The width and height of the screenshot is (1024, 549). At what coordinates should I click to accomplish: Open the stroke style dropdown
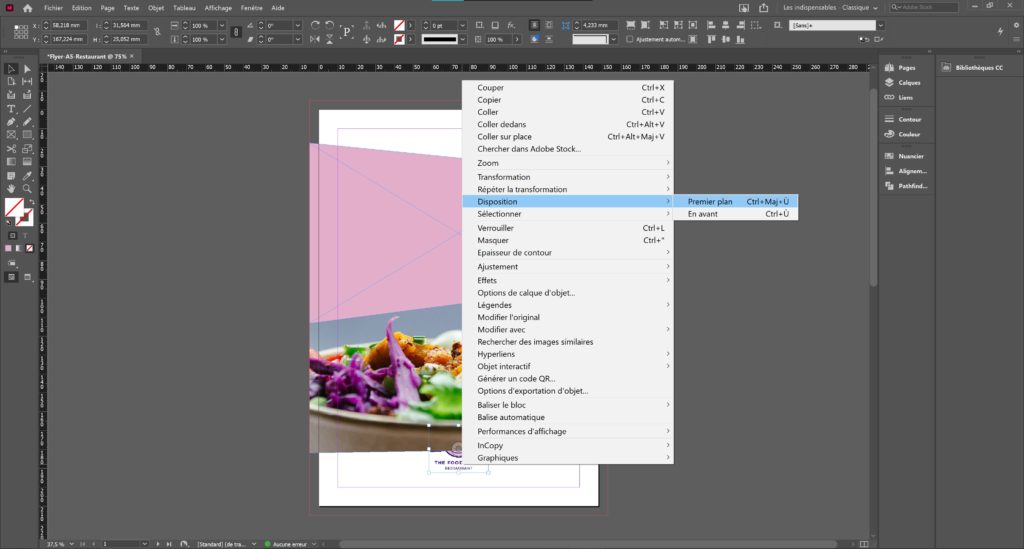tap(462, 39)
